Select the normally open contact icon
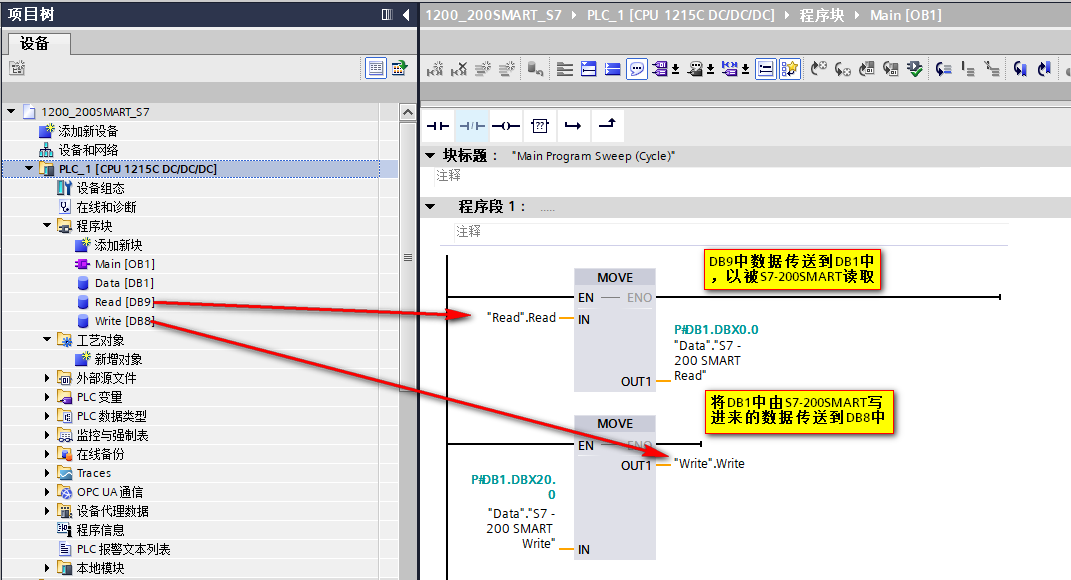The width and height of the screenshot is (1071, 580). 438,125
